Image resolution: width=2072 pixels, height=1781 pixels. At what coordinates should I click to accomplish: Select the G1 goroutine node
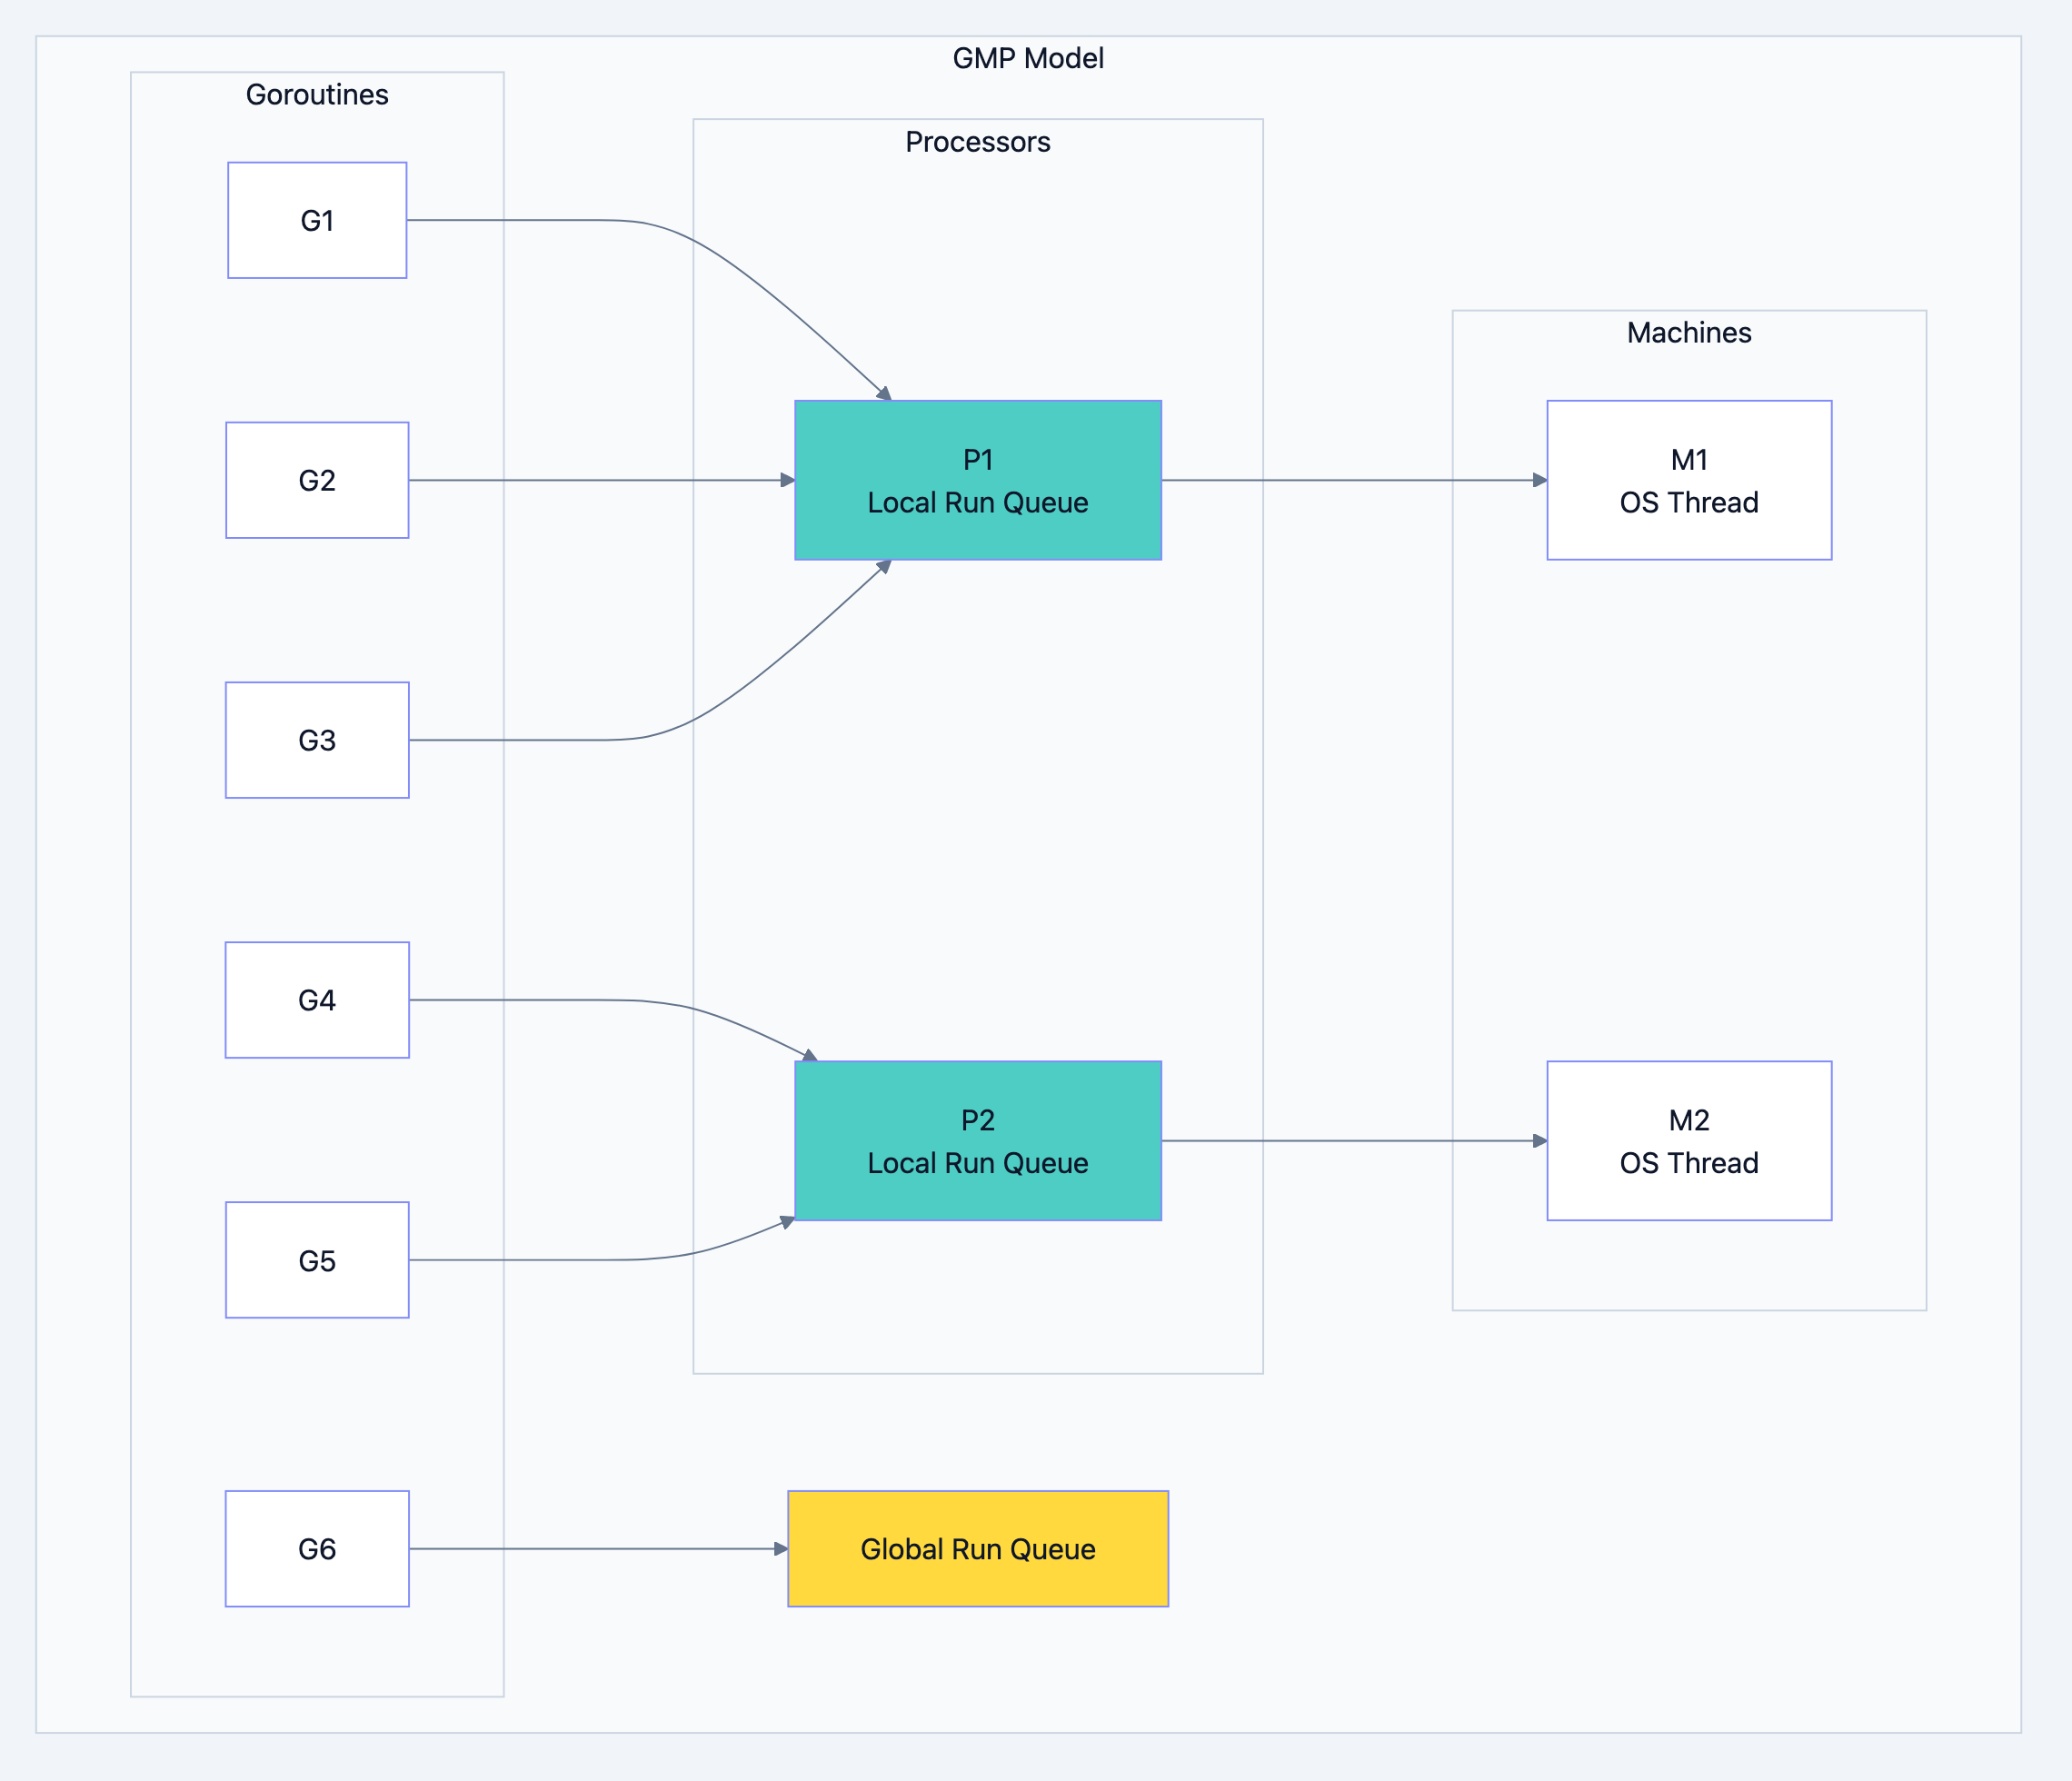coord(318,220)
